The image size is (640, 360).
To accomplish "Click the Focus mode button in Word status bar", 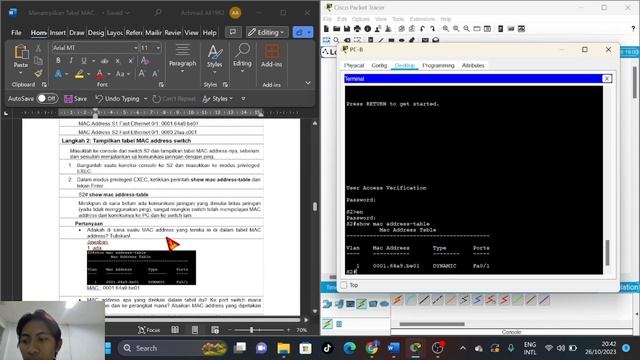I will pos(149,330).
